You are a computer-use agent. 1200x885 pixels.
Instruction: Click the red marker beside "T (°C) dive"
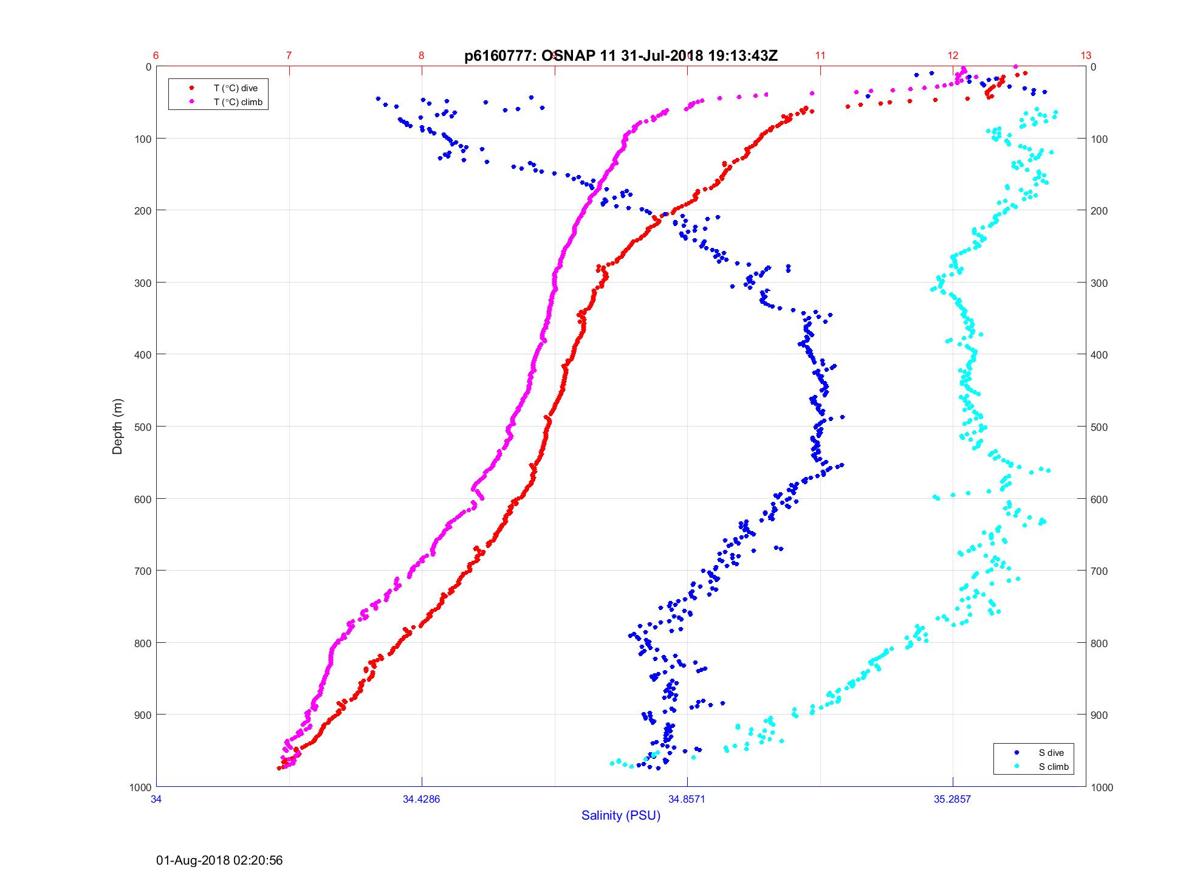point(191,88)
